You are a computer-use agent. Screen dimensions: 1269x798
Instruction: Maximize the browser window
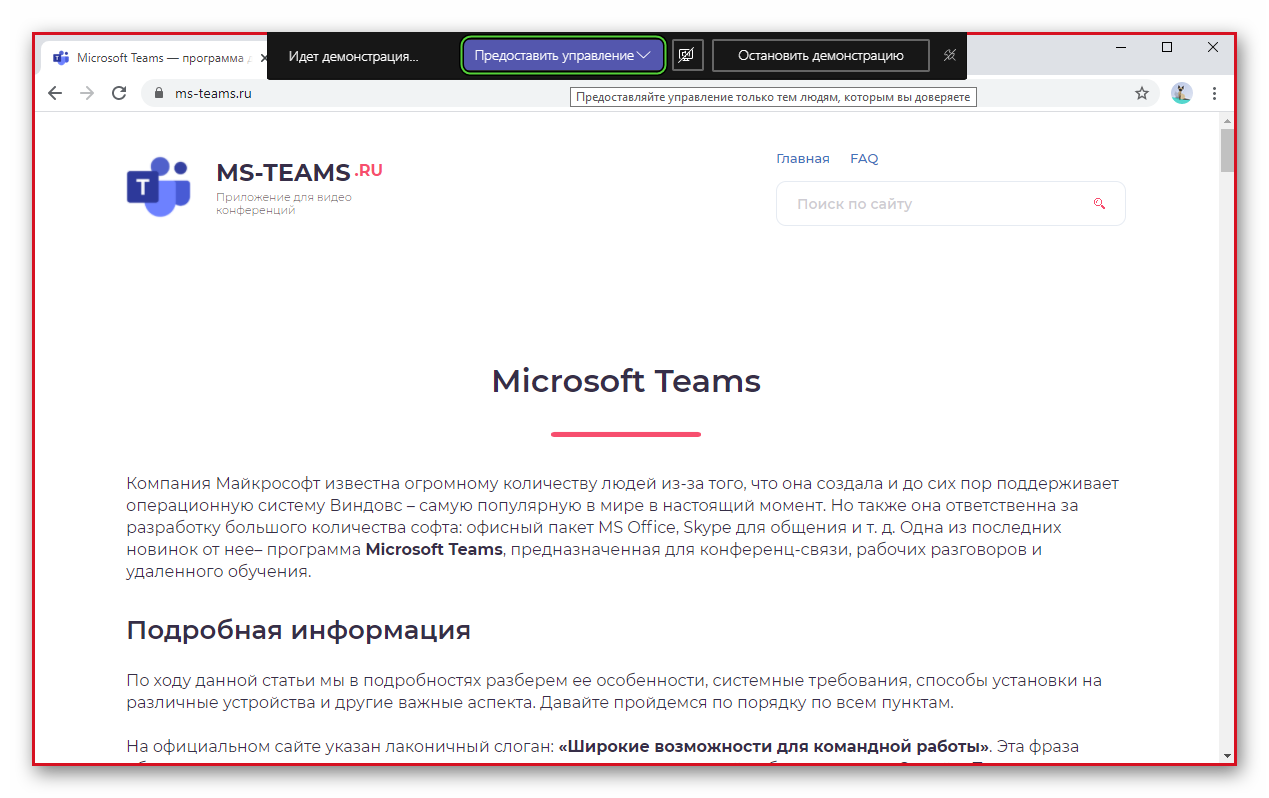pos(1167,47)
